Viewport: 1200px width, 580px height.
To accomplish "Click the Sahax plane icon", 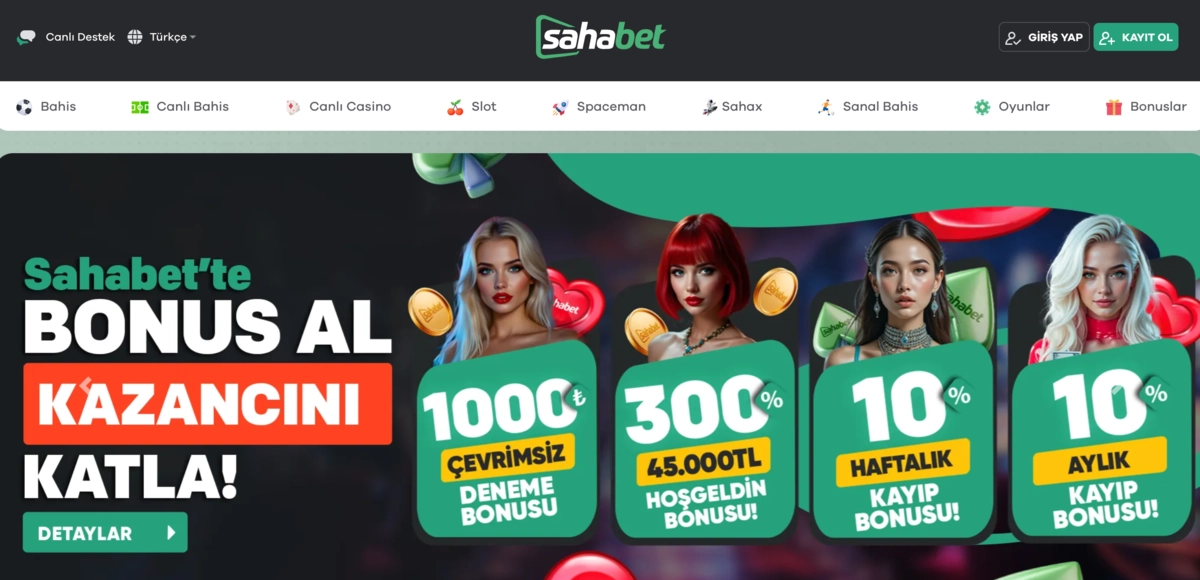I will (x=709, y=107).
